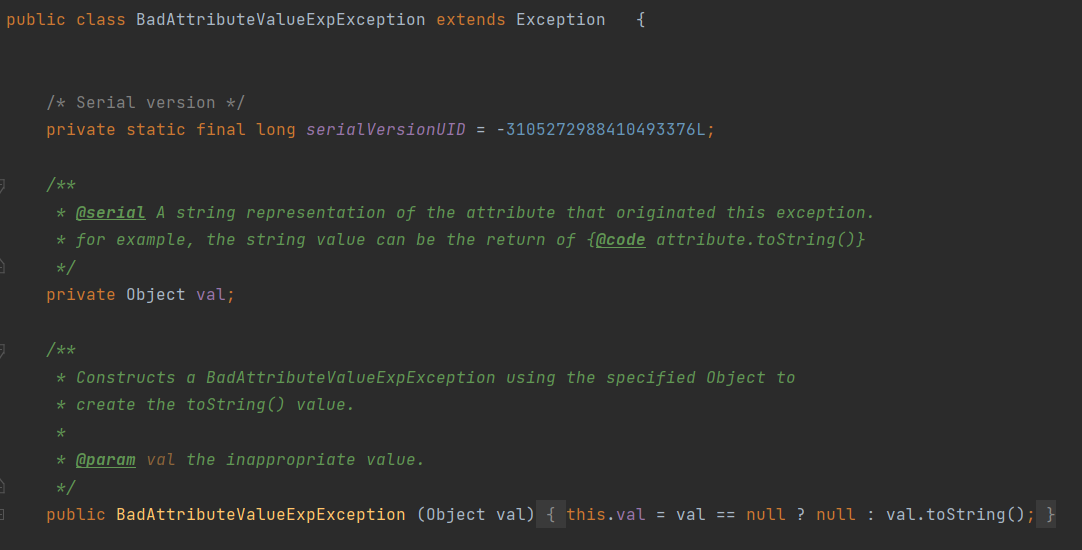The image size is (1082, 550).
Task: Place the cursor on serialVersionUID field name
Action: pyautogui.click(x=385, y=130)
